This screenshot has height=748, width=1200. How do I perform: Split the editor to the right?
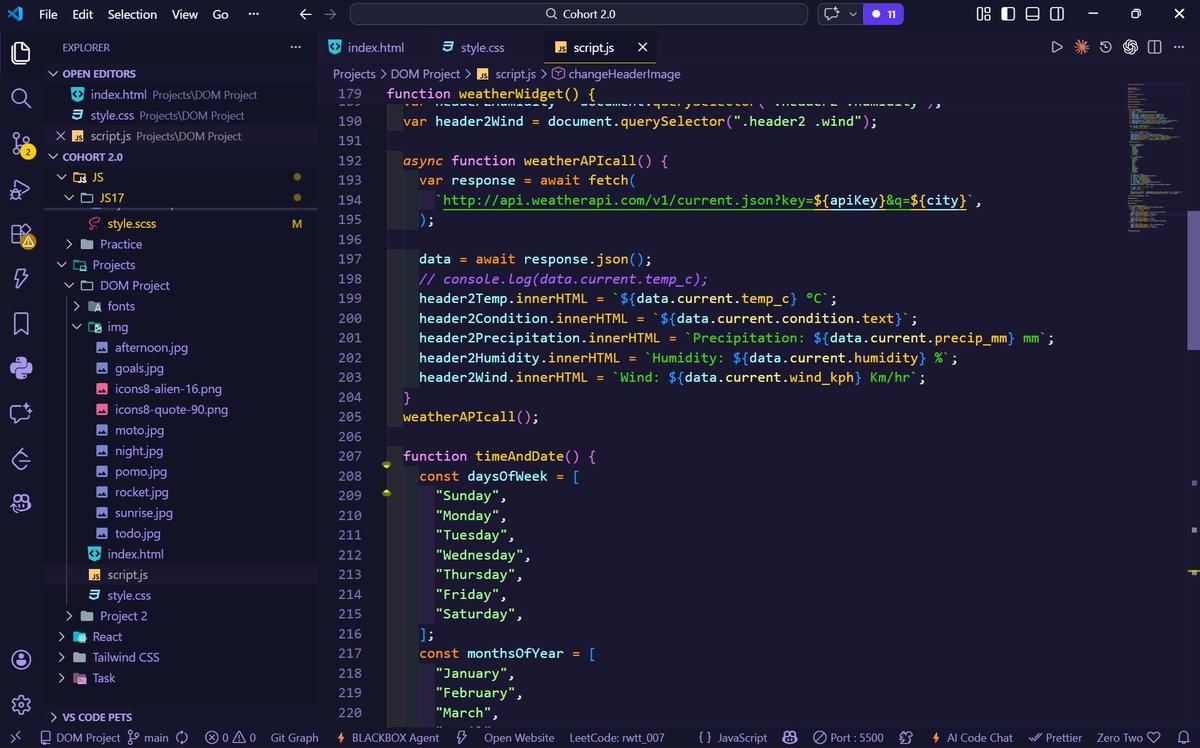coord(1155,47)
